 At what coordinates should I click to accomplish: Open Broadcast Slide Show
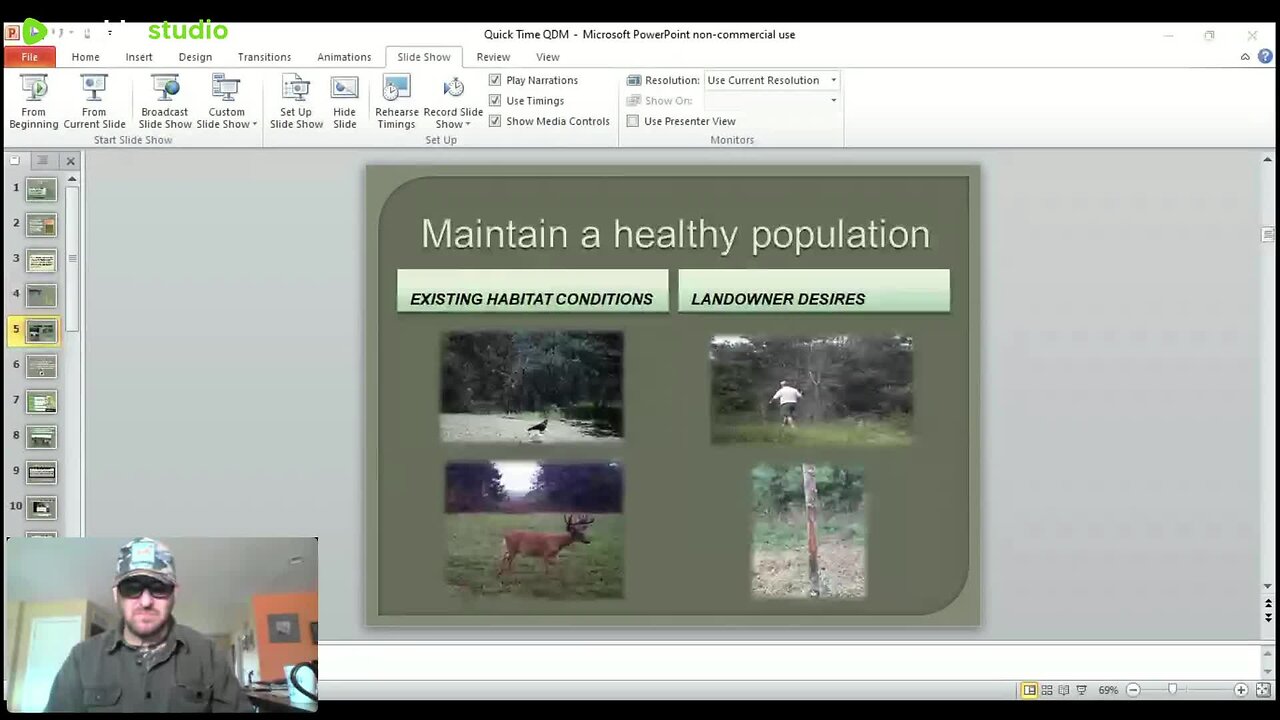pyautogui.click(x=165, y=102)
